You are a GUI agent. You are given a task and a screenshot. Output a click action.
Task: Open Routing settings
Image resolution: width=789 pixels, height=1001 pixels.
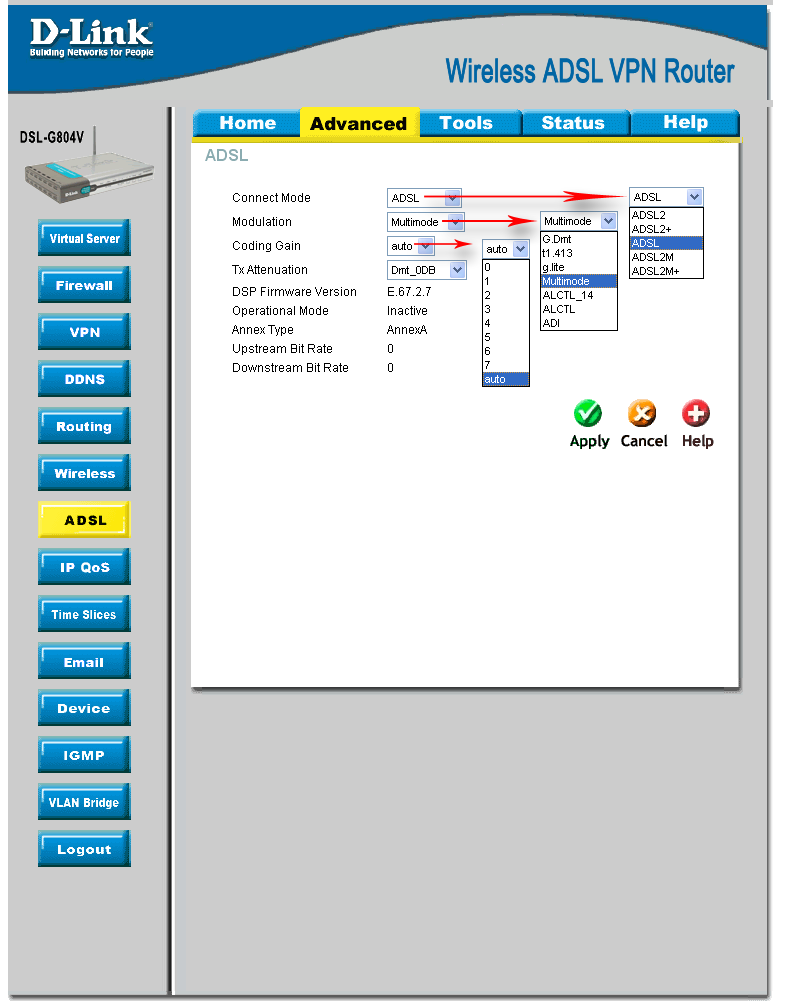[84, 426]
